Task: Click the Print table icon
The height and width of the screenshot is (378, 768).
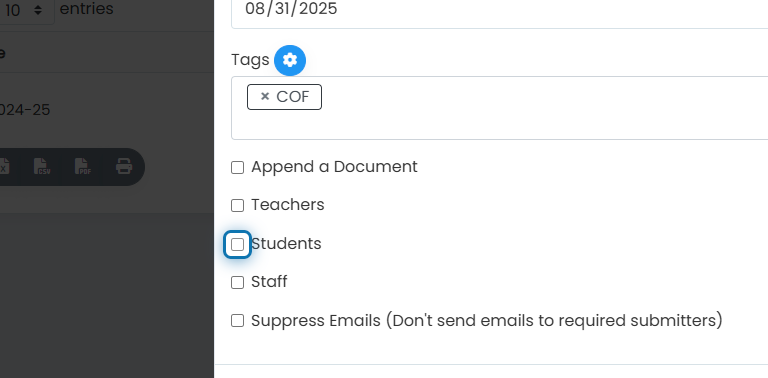Action: [x=124, y=166]
